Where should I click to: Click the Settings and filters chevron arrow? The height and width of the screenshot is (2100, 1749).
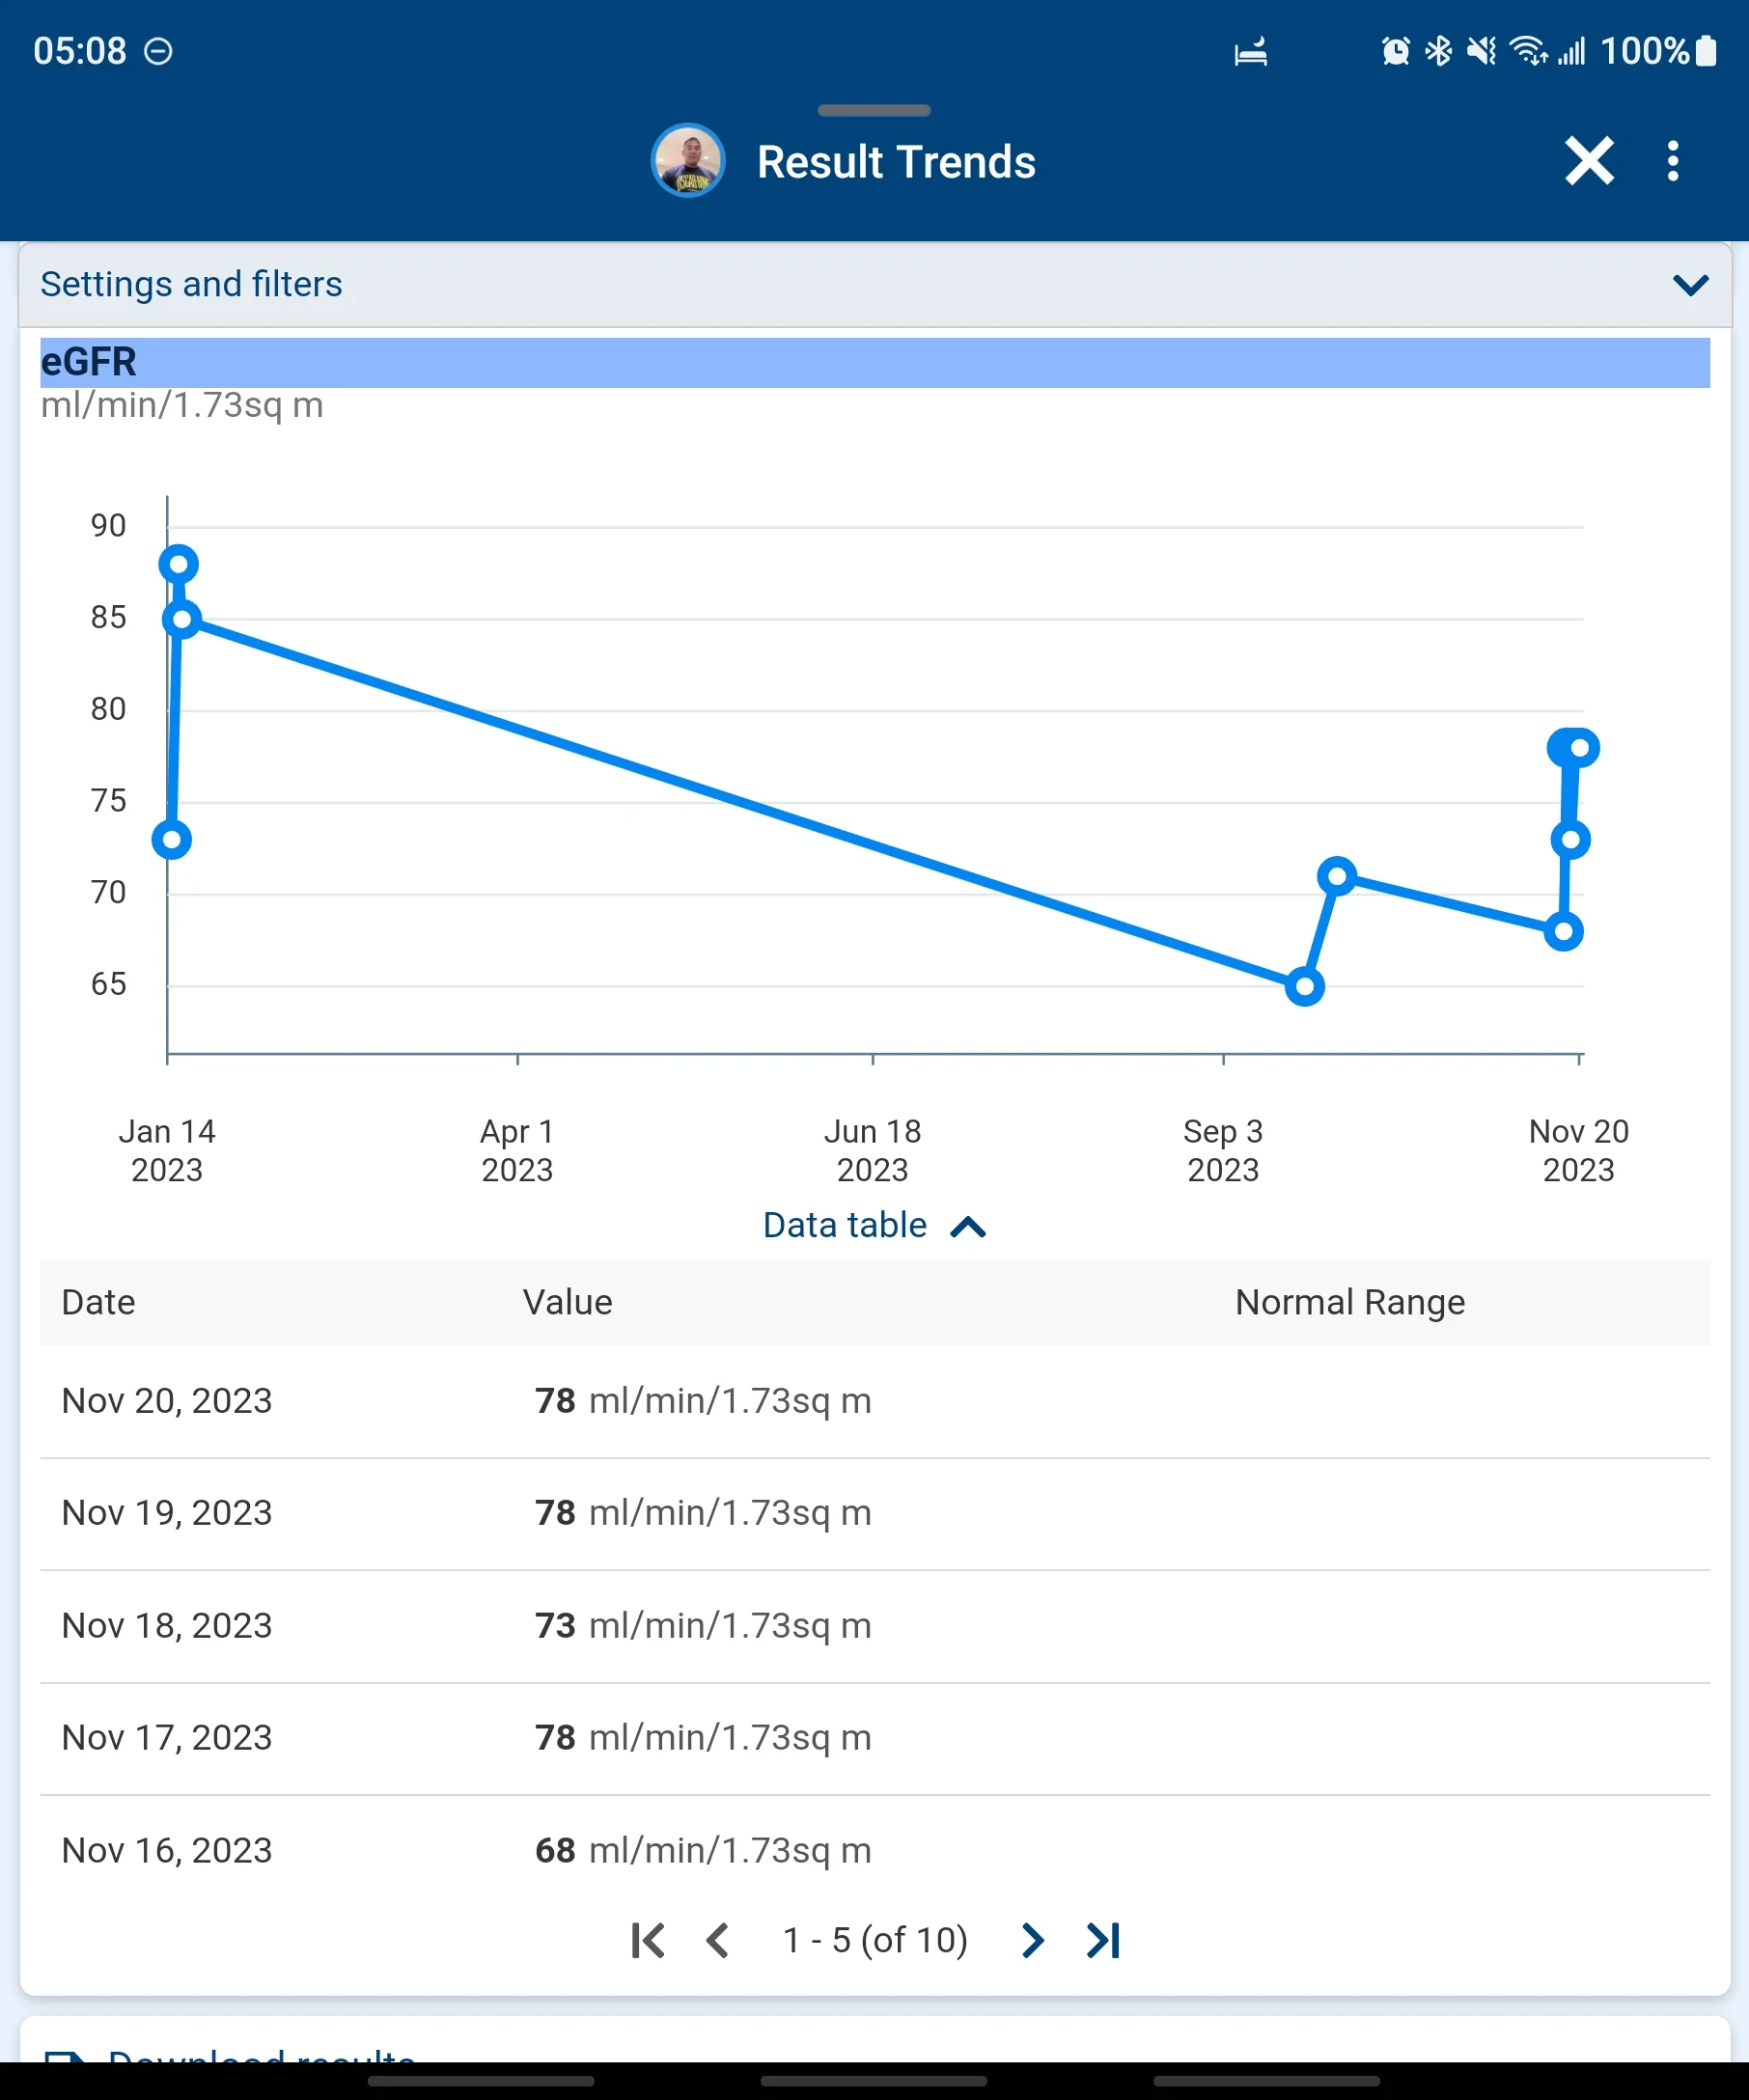click(x=1690, y=285)
